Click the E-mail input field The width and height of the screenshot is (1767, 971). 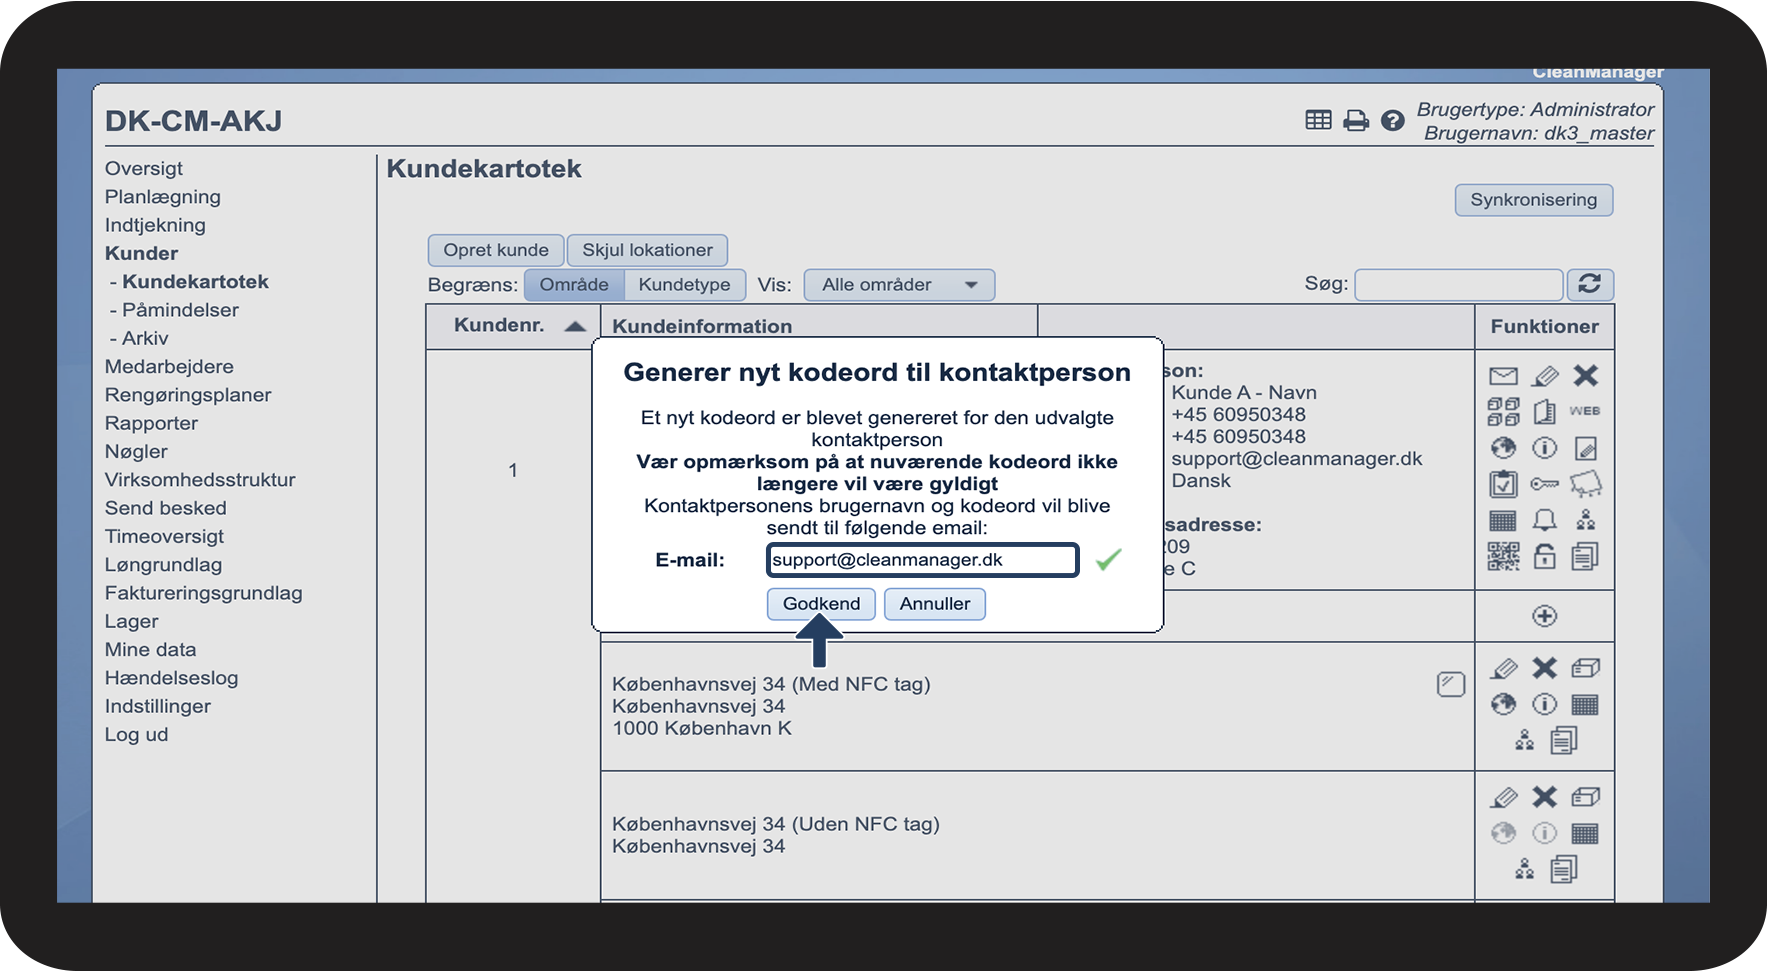click(921, 560)
